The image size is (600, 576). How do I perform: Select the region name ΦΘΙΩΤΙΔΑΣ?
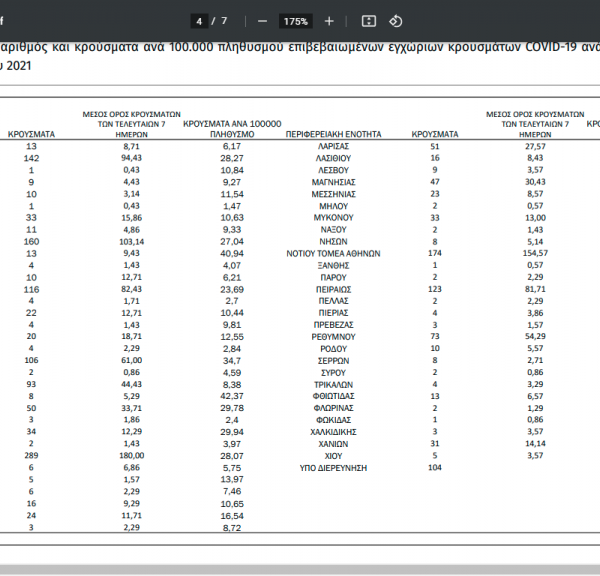pos(333,396)
